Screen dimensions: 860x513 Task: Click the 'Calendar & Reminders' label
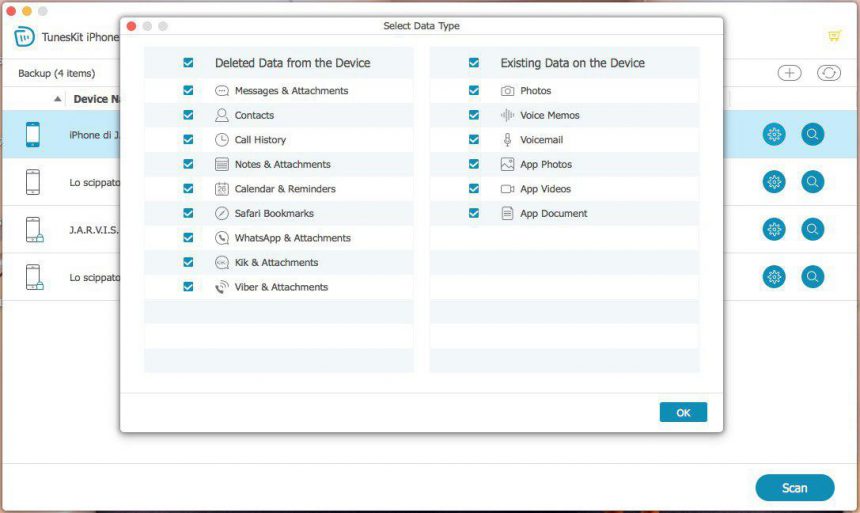[x=285, y=189]
